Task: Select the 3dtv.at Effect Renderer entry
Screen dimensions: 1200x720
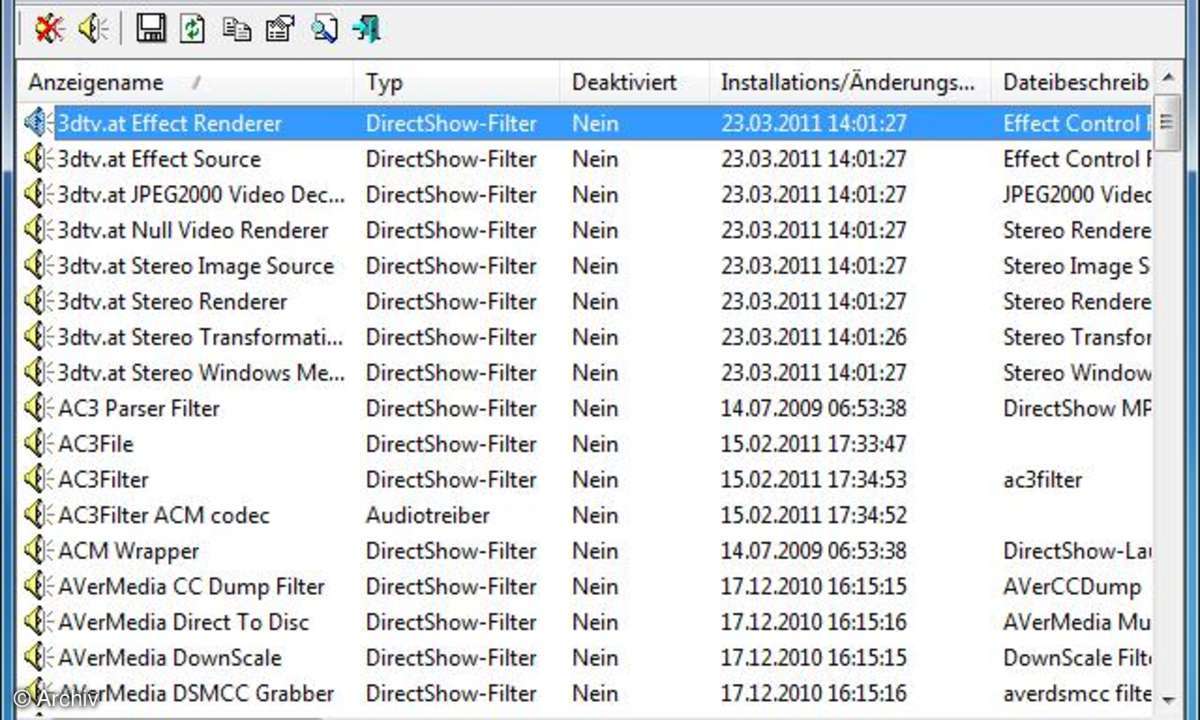Action: pyautogui.click(x=169, y=124)
